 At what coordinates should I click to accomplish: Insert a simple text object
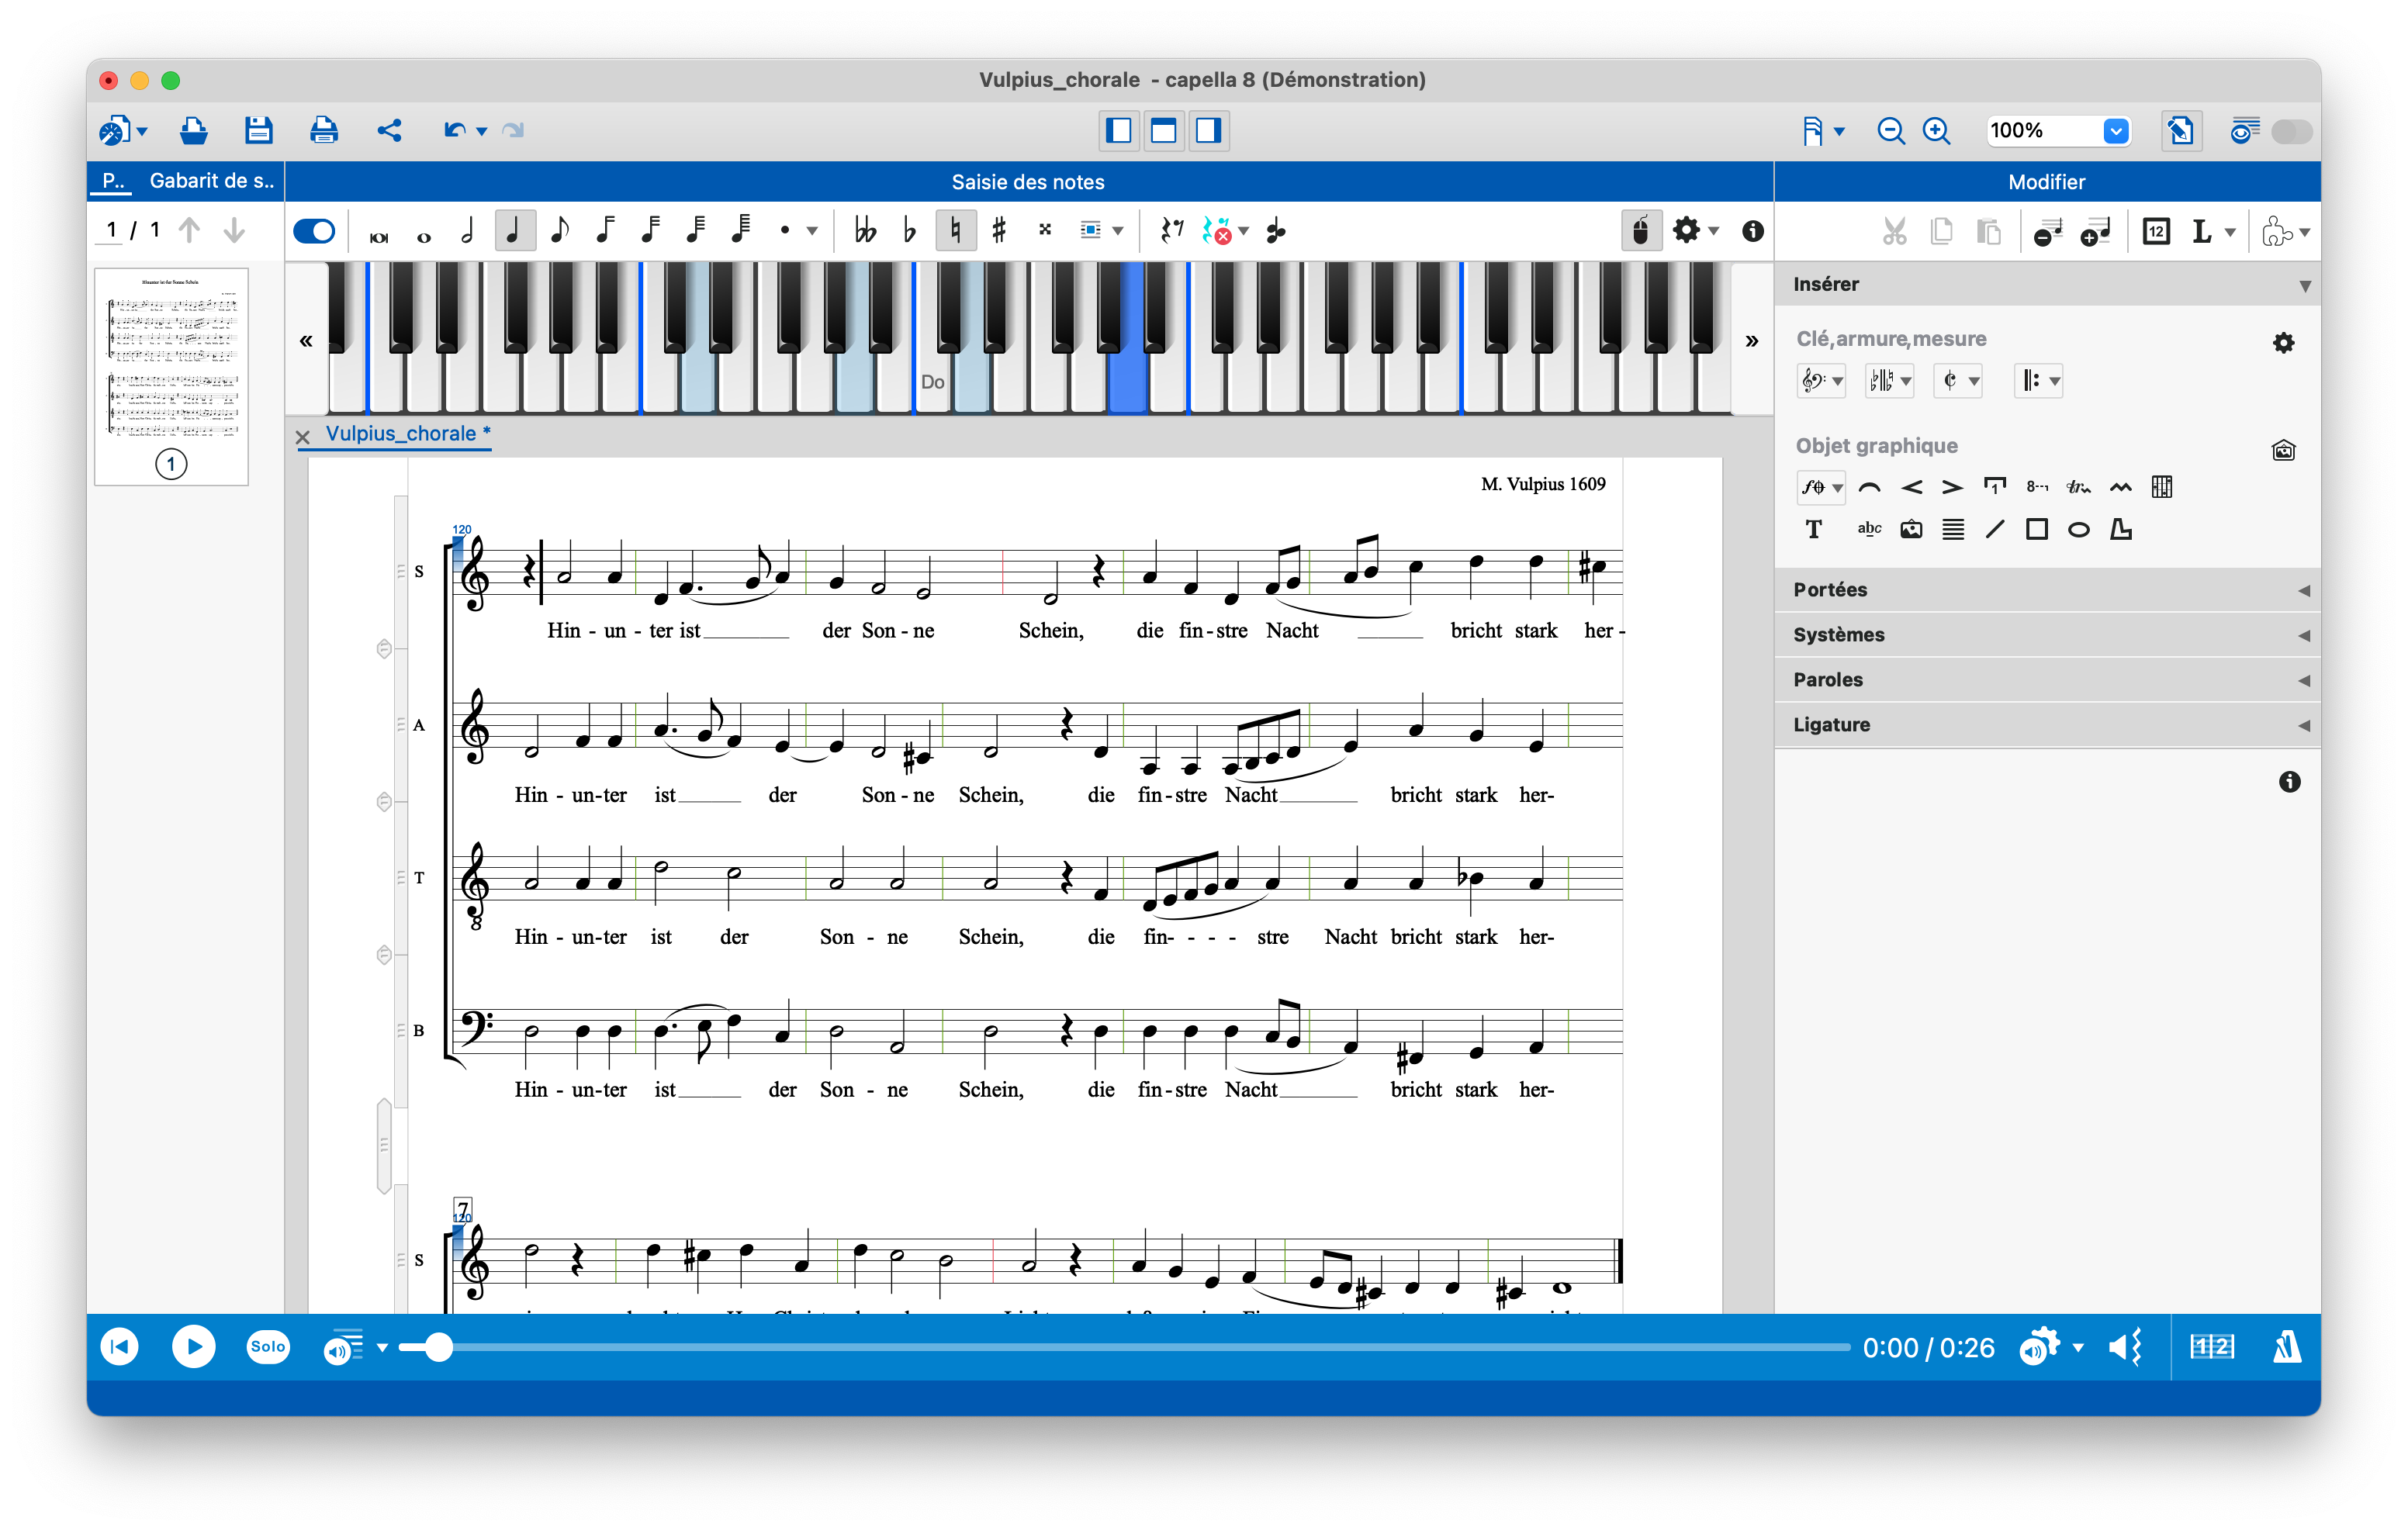1813,530
